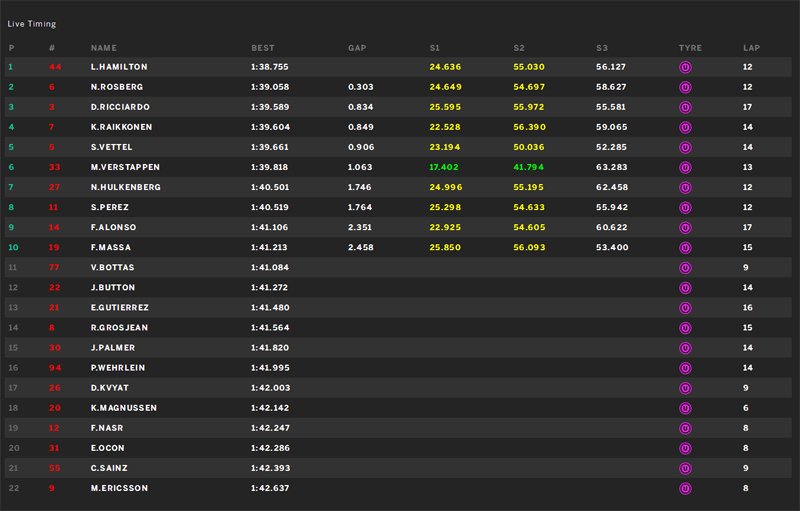The width and height of the screenshot is (800, 511).
Task: Click the GAP column header
Action: (x=357, y=48)
